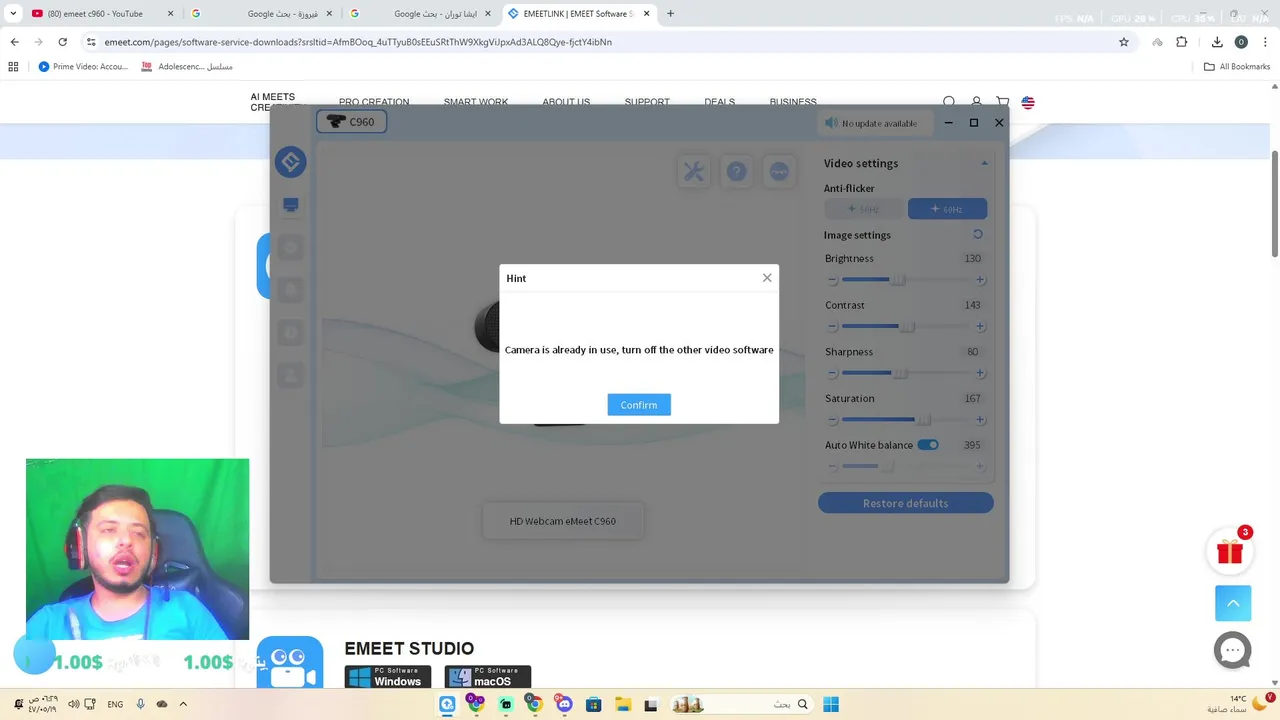Open the website region flag selector

click(1028, 102)
